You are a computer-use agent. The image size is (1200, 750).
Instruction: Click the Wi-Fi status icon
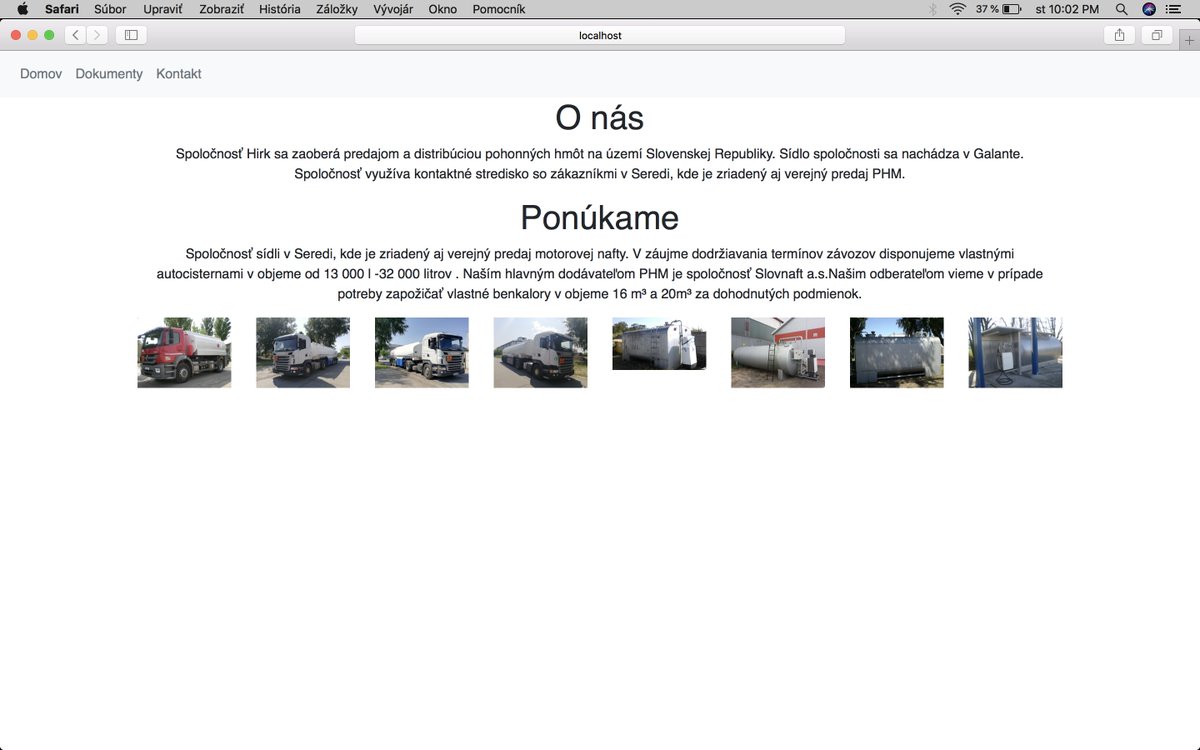coord(958,9)
